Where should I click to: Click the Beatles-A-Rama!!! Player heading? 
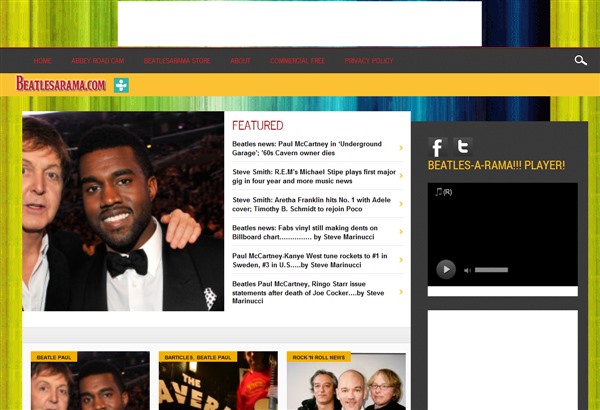pyautogui.click(x=496, y=165)
